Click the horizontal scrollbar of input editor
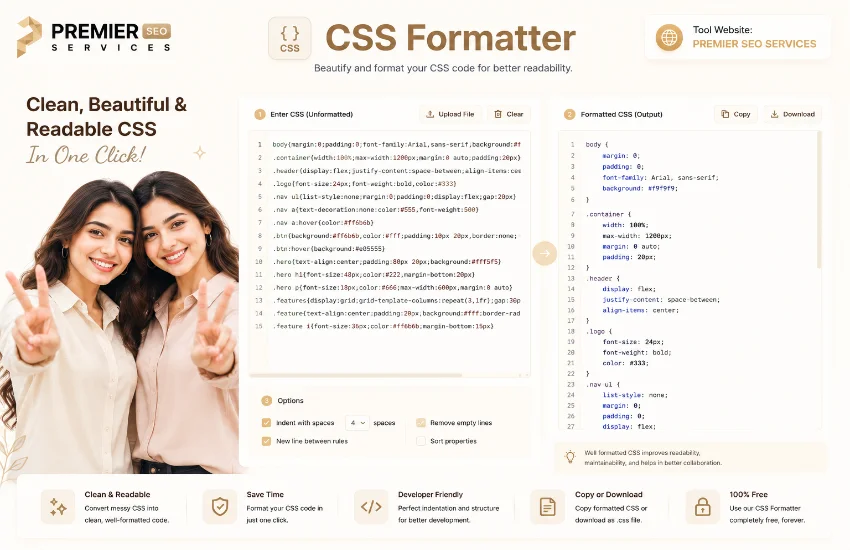The width and height of the screenshot is (850, 550). (x=356, y=375)
